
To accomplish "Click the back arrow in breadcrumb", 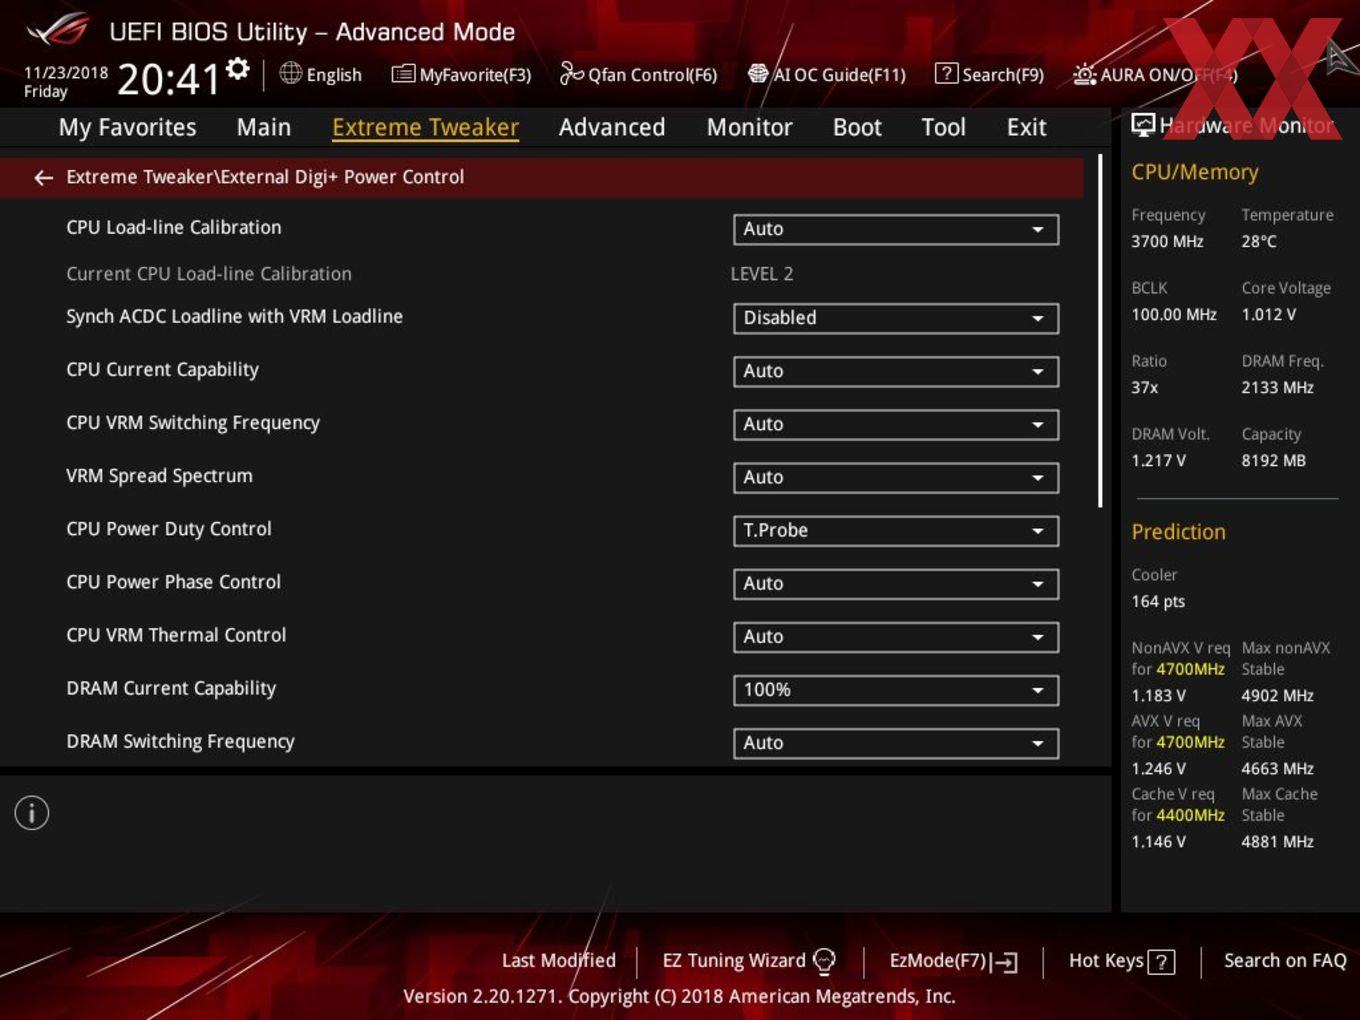I will click(x=43, y=177).
